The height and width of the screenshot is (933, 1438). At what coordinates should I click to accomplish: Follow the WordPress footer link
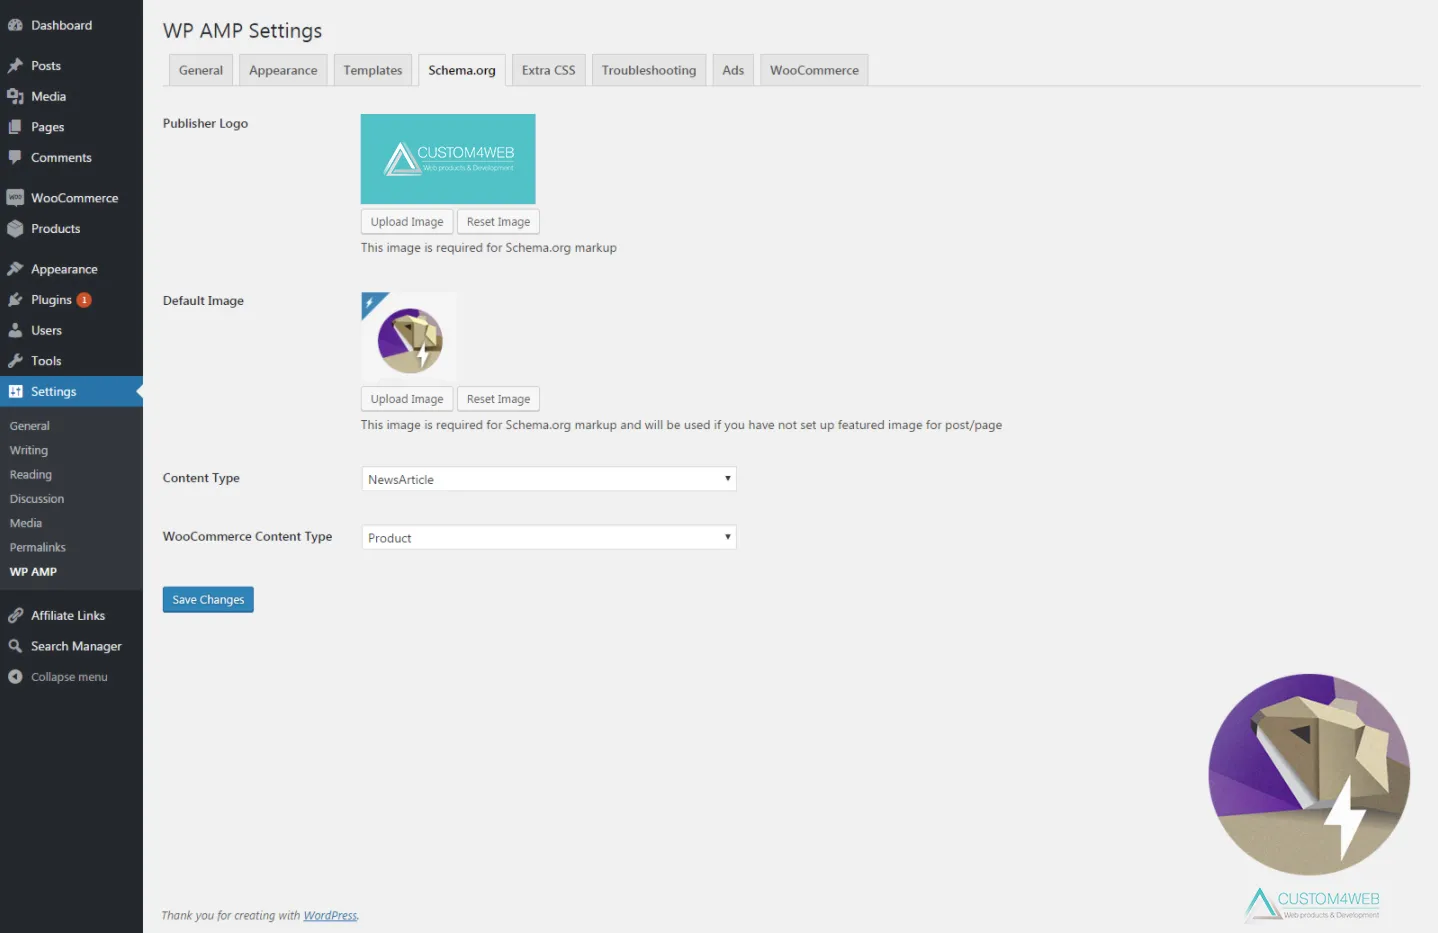point(329,915)
